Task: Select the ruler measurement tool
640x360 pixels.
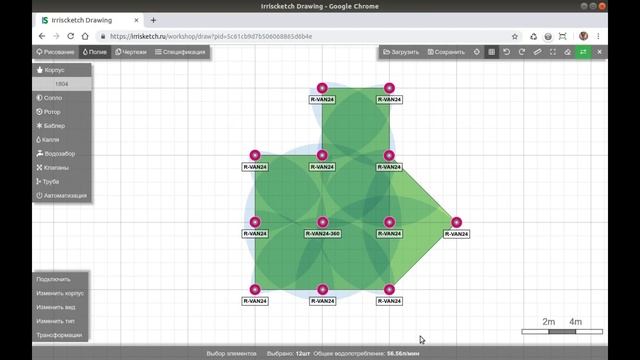Action: [x=537, y=52]
